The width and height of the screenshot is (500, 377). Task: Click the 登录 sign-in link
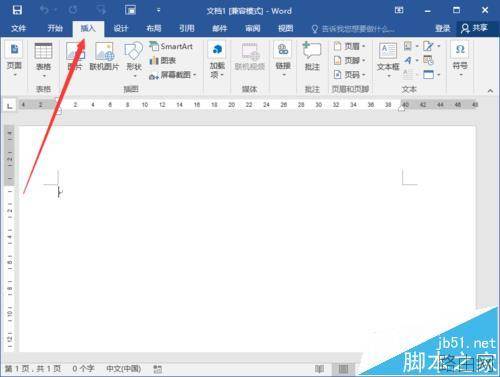[x=443, y=28]
